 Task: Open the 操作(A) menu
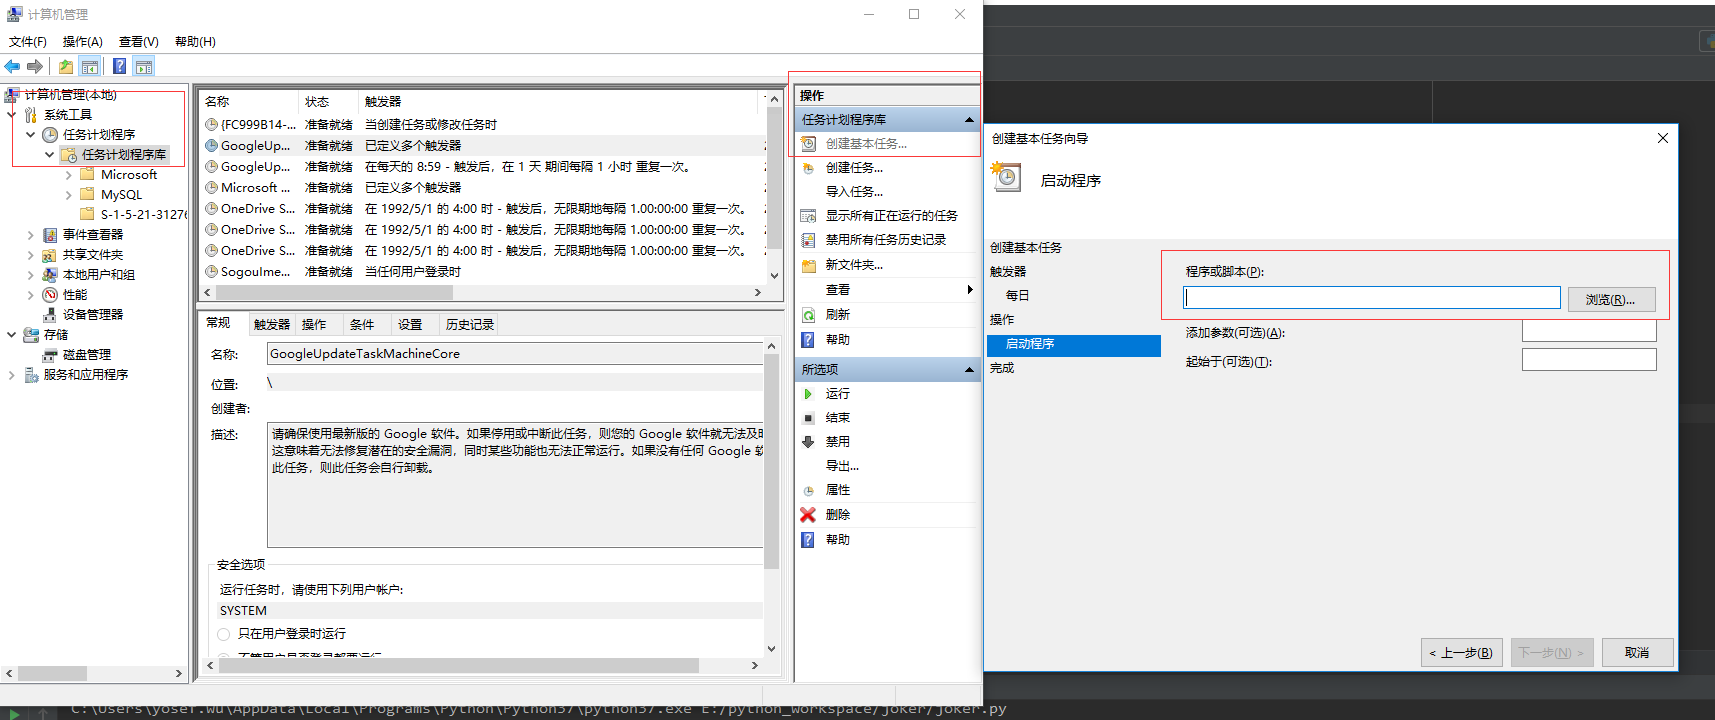[82, 42]
